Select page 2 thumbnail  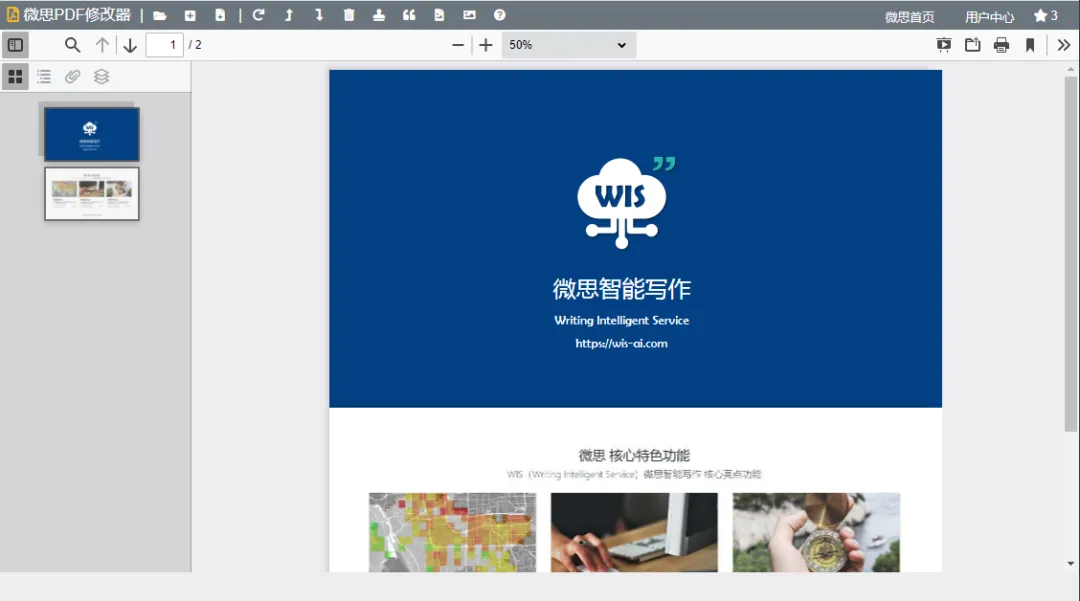[92, 193]
